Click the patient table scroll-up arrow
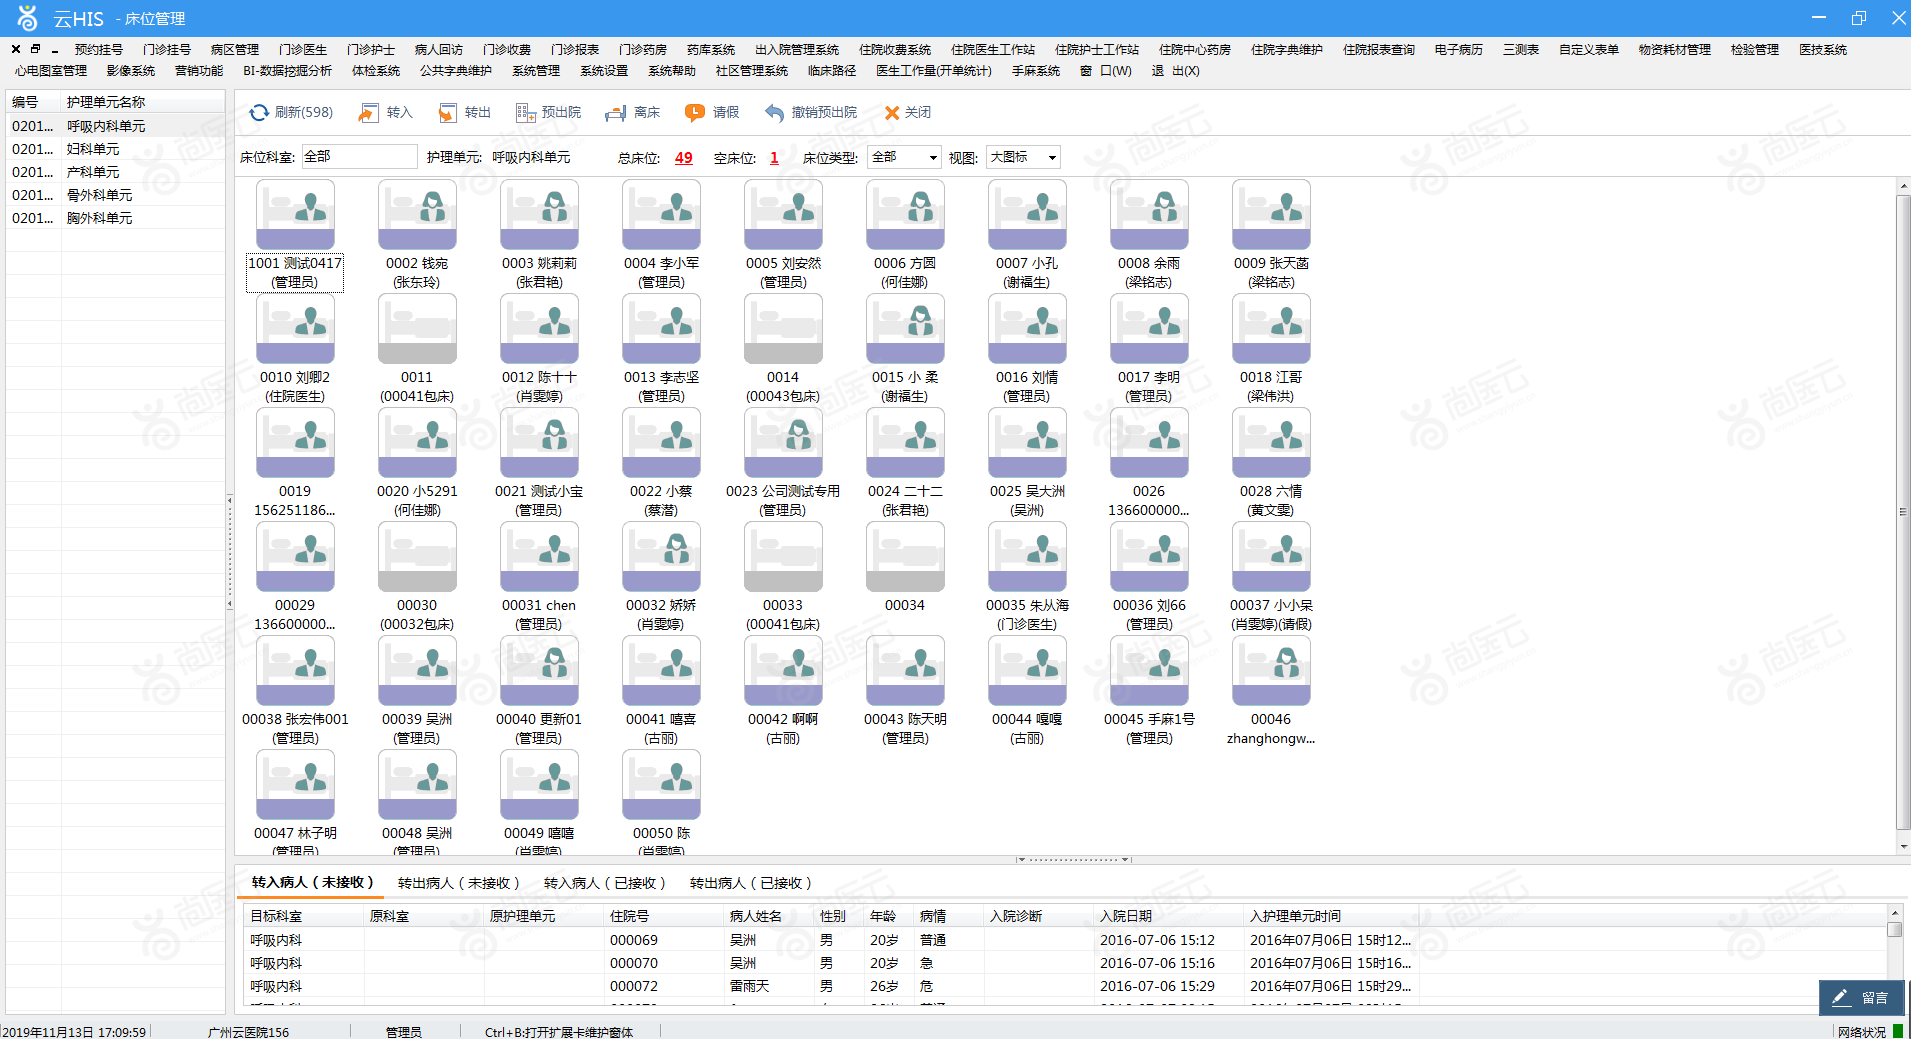This screenshot has height=1039, width=1911. pyautogui.click(x=1894, y=913)
